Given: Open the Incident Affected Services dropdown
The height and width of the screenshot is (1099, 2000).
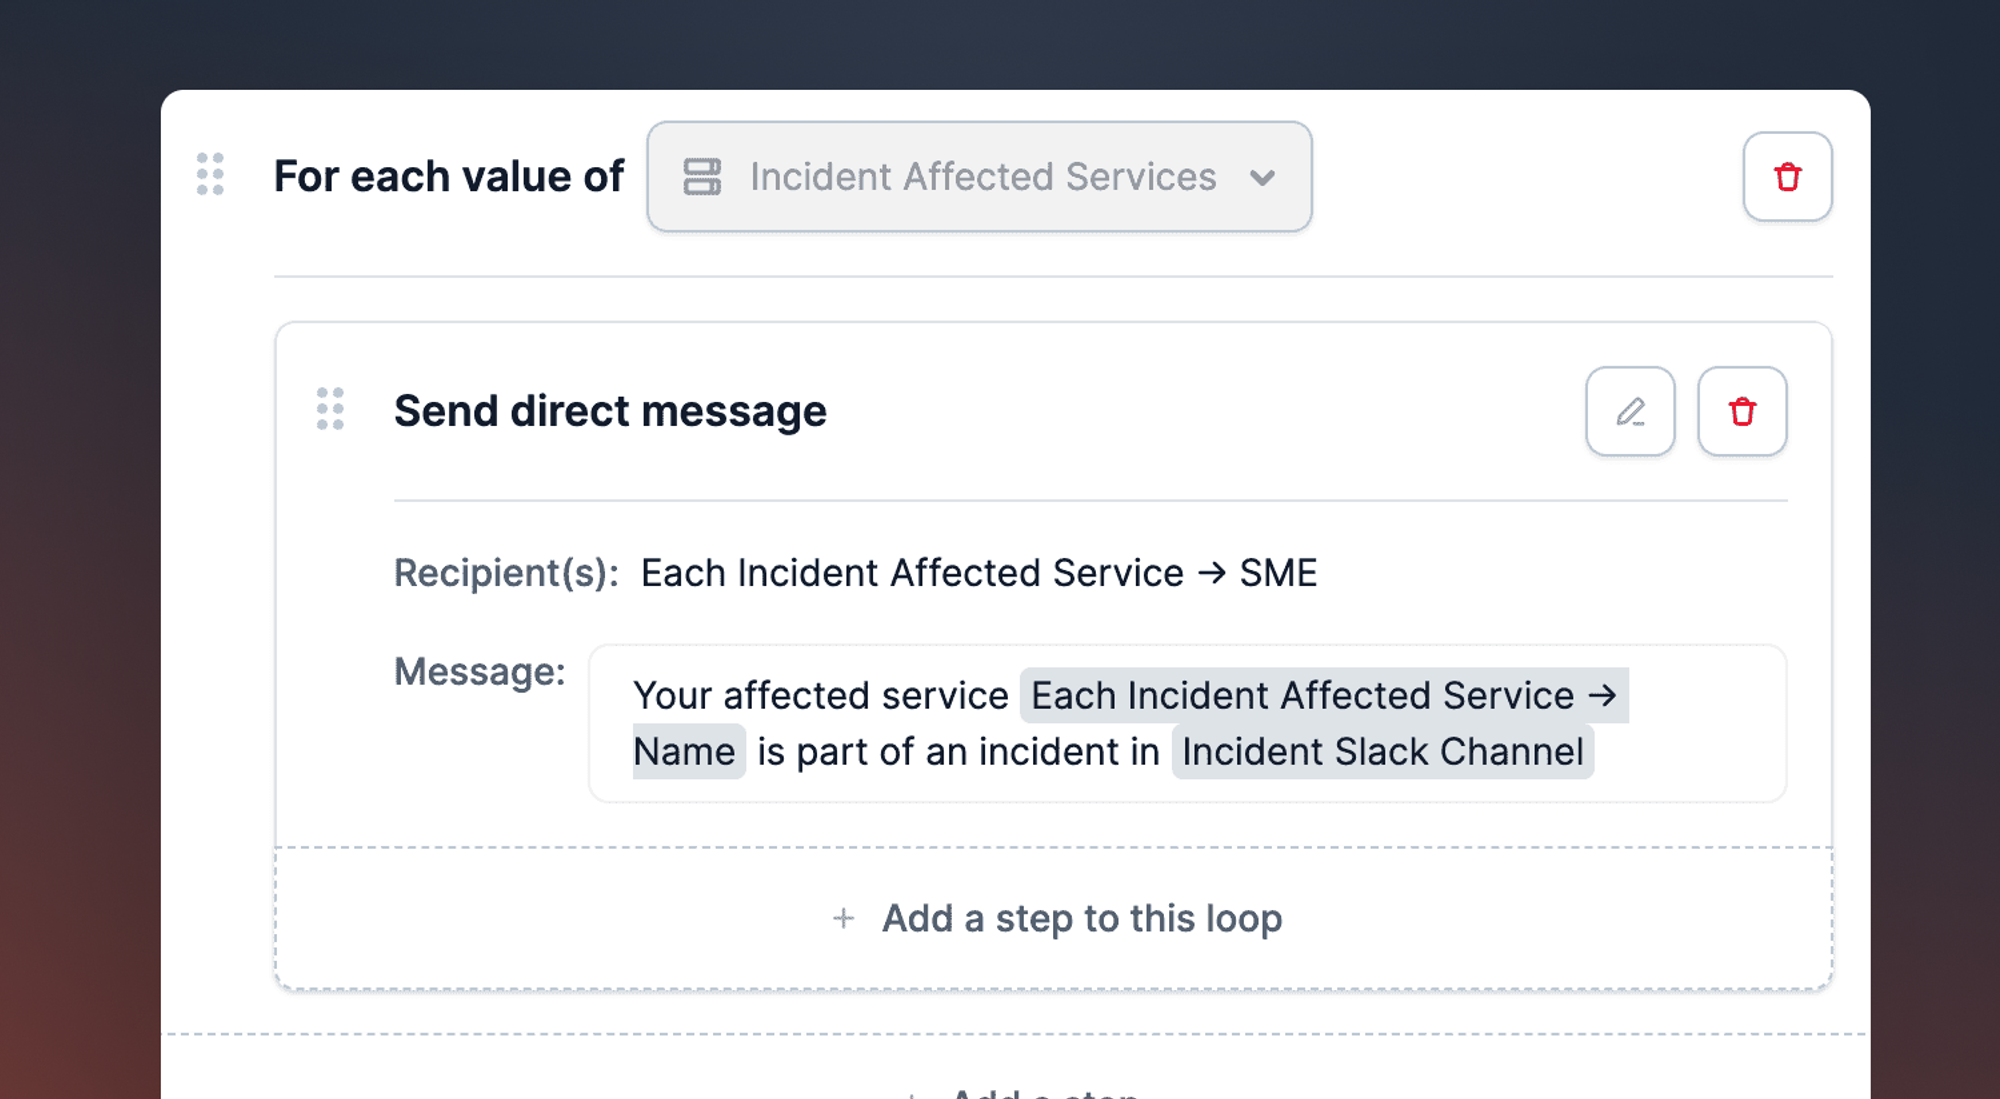Looking at the screenshot, I should [978, 177].
